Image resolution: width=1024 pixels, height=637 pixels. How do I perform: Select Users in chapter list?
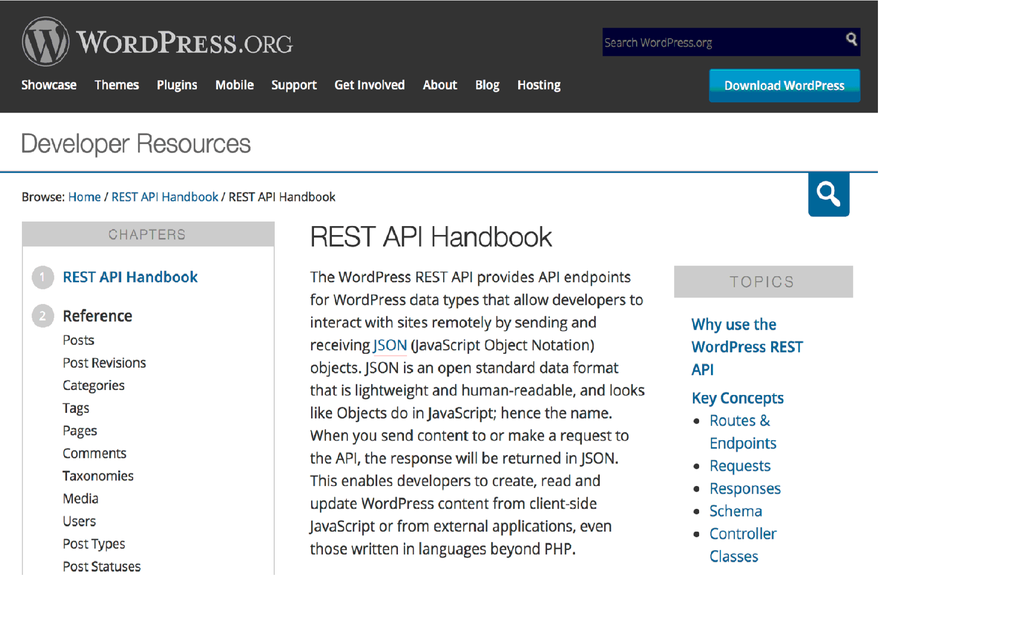point(79,521)
